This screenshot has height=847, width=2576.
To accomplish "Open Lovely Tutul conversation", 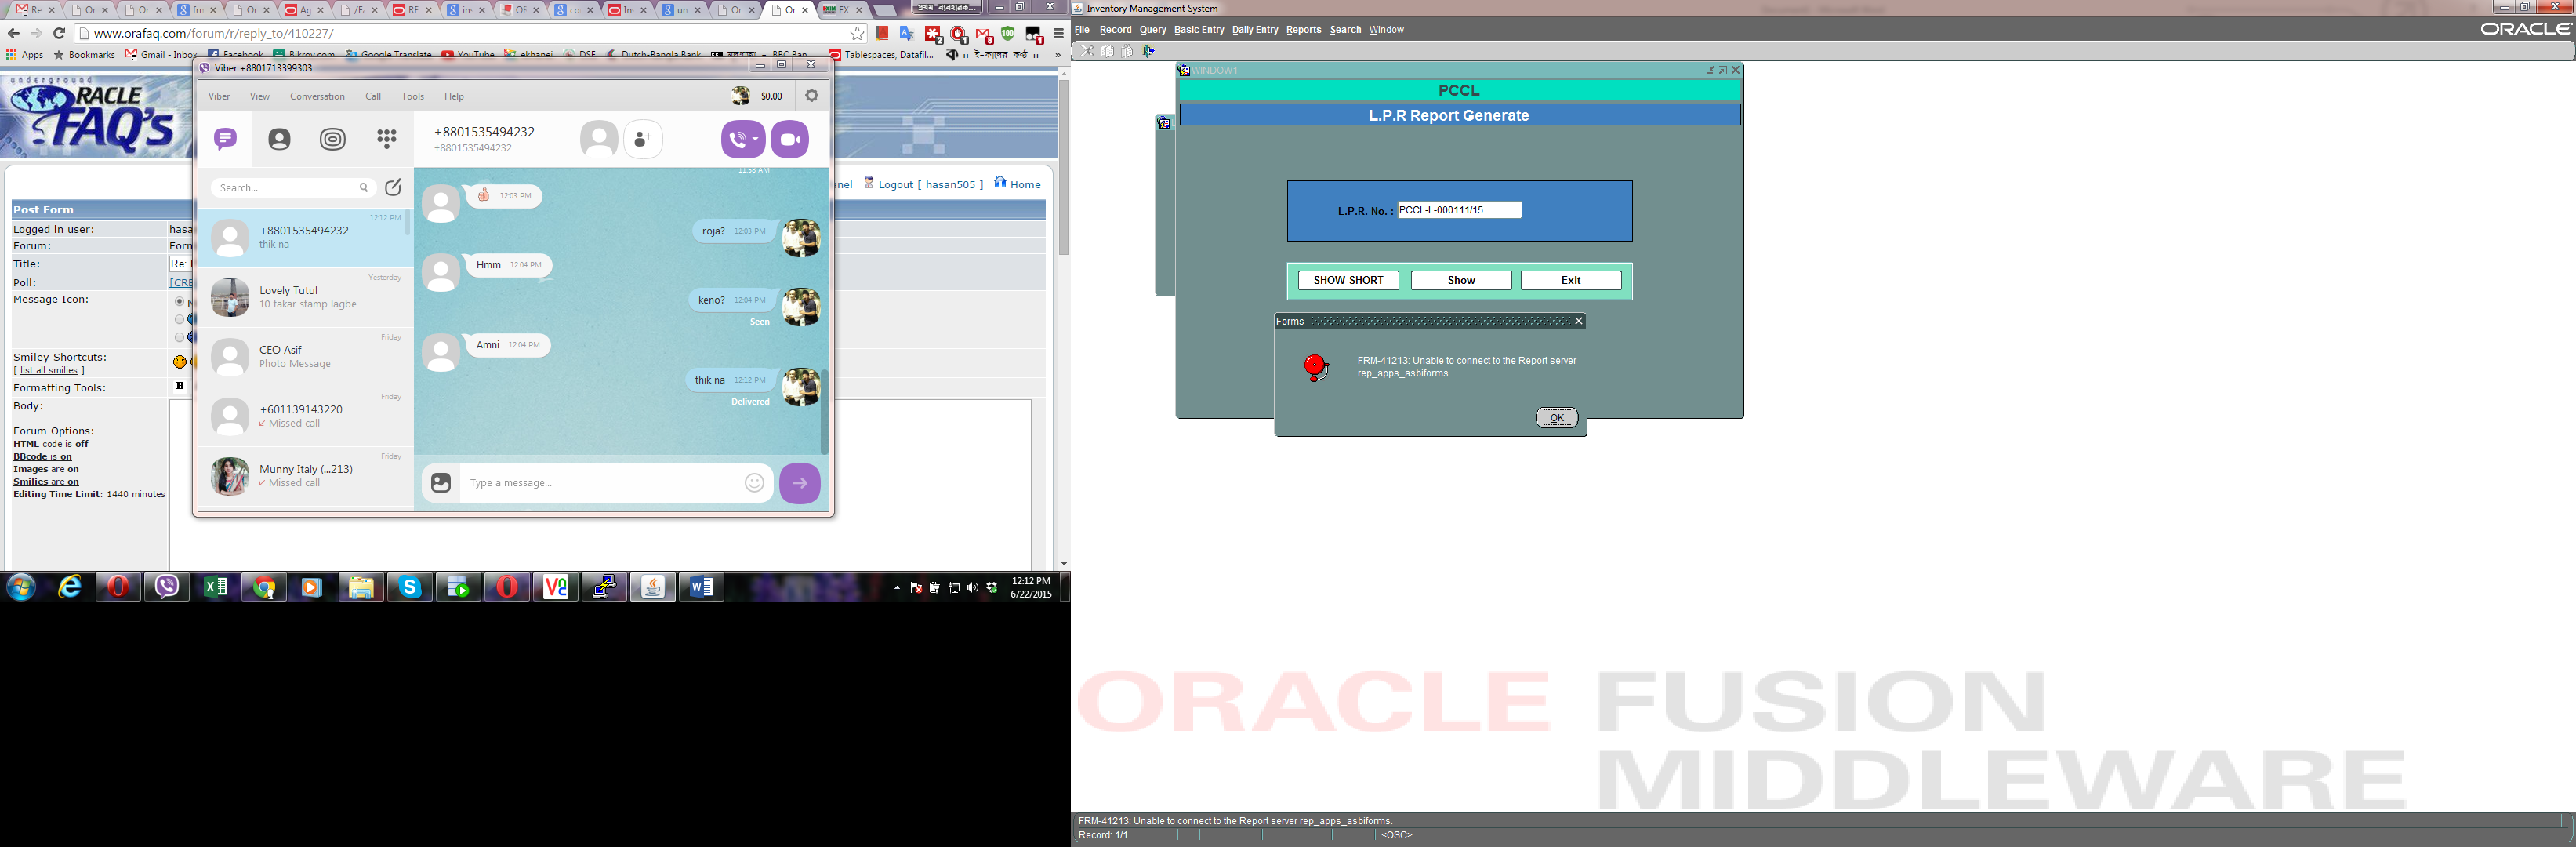I will click(305, 297).
